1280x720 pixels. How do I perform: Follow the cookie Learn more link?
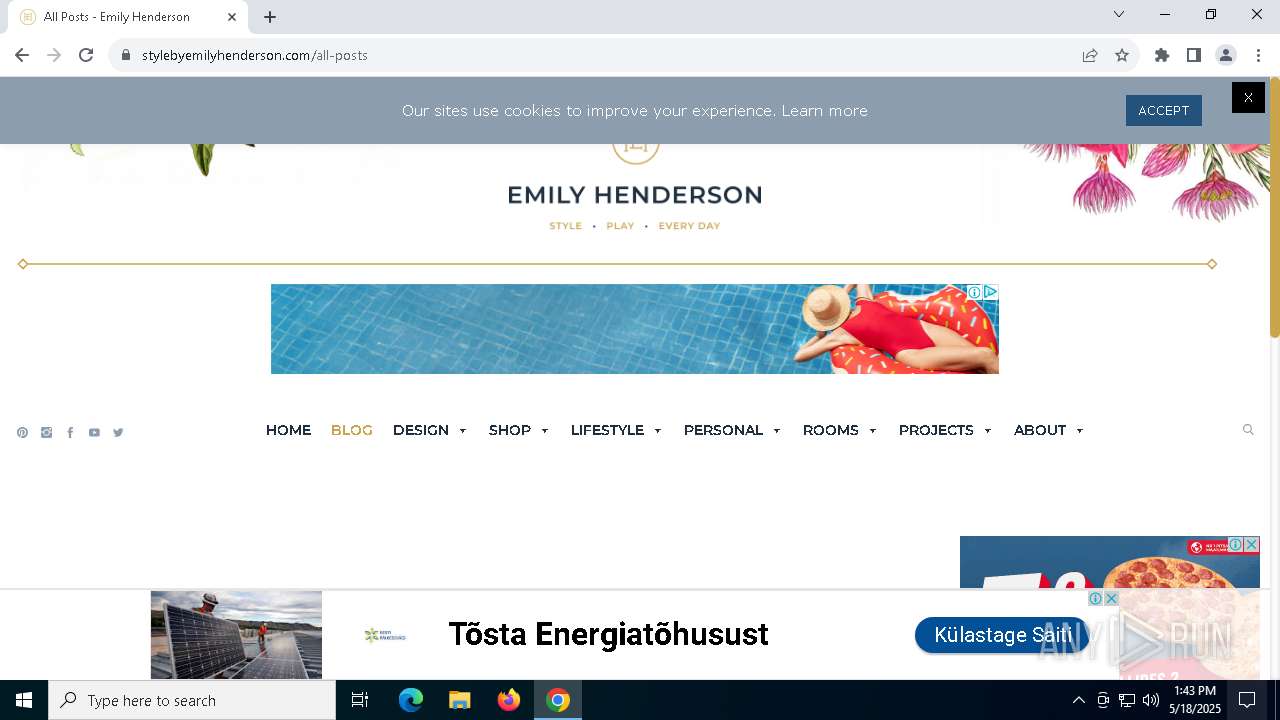coord(824,111)
